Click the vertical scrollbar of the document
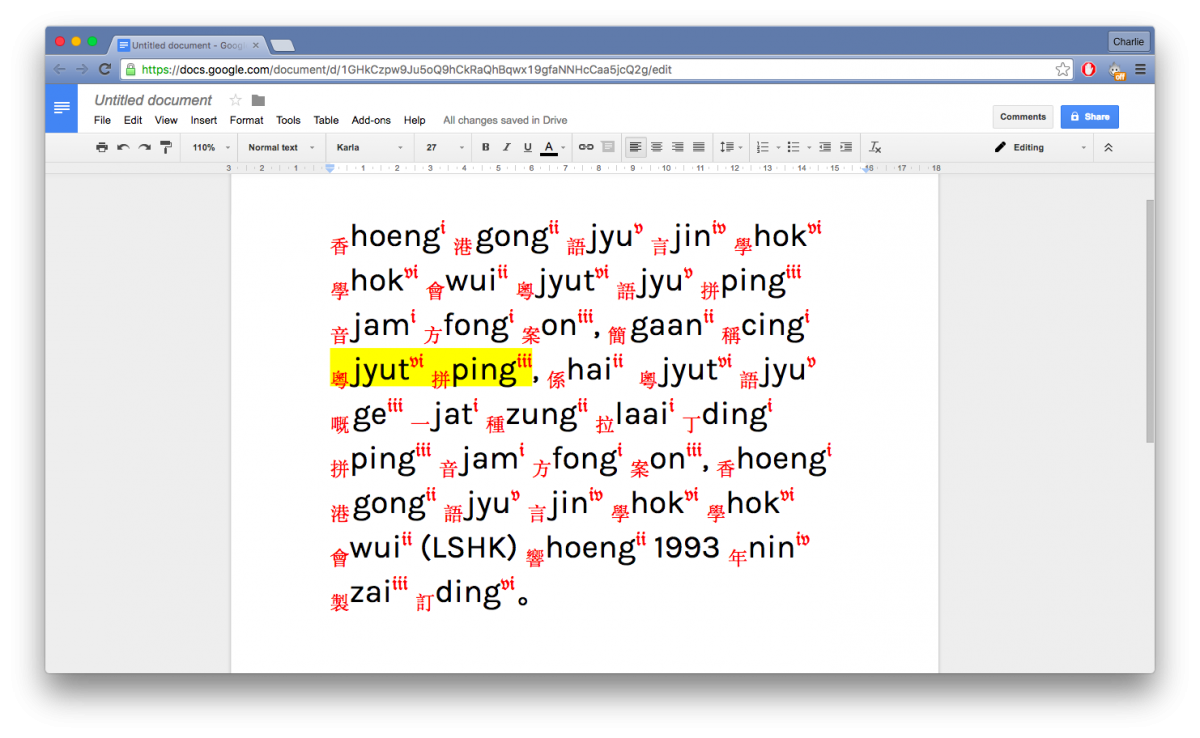1200x738 pixels. (x=1149, y=320)
